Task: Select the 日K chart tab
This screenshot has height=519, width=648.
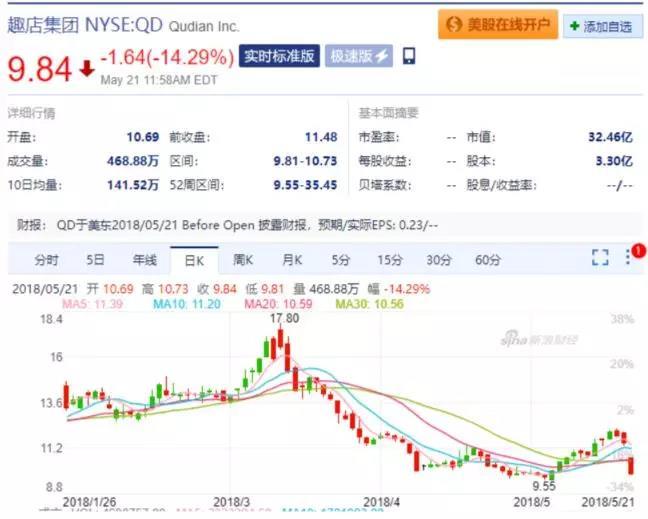Action: point(194,261)
